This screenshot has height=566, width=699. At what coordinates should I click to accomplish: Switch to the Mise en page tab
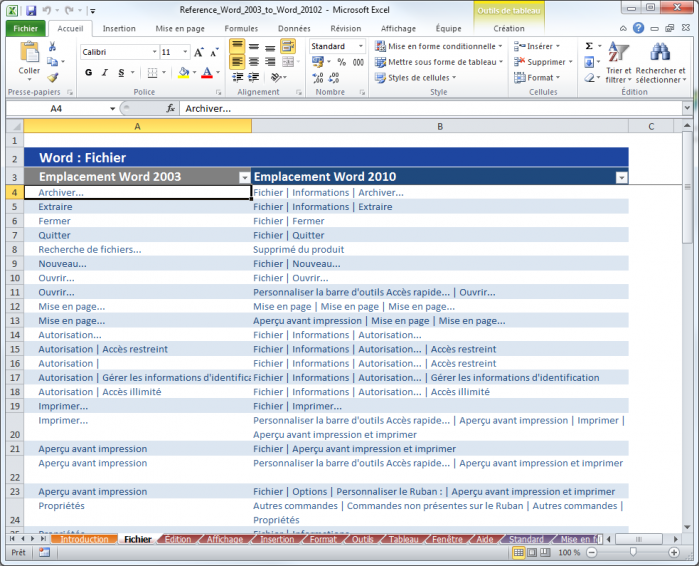coord(180,29)
